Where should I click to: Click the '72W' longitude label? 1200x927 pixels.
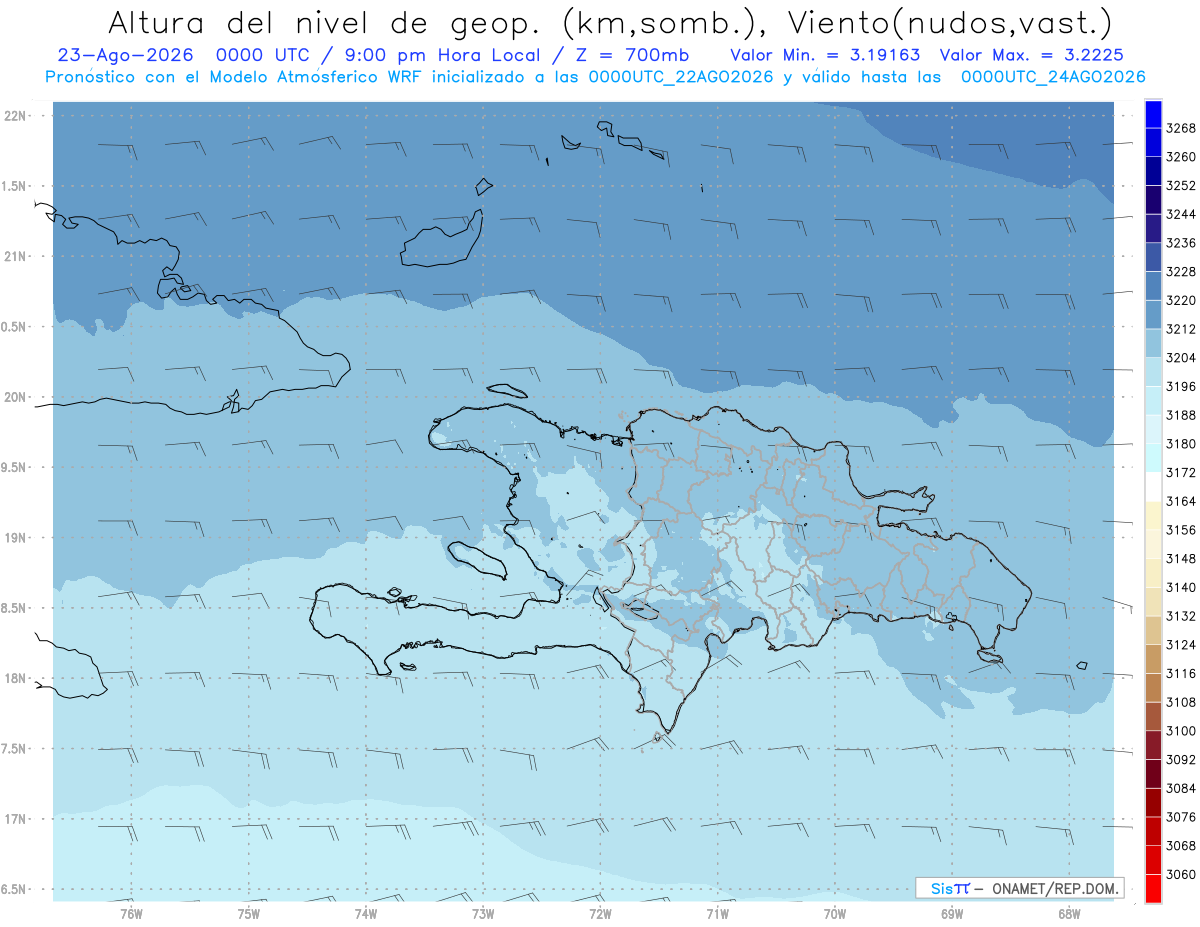(x=600, y=913)
